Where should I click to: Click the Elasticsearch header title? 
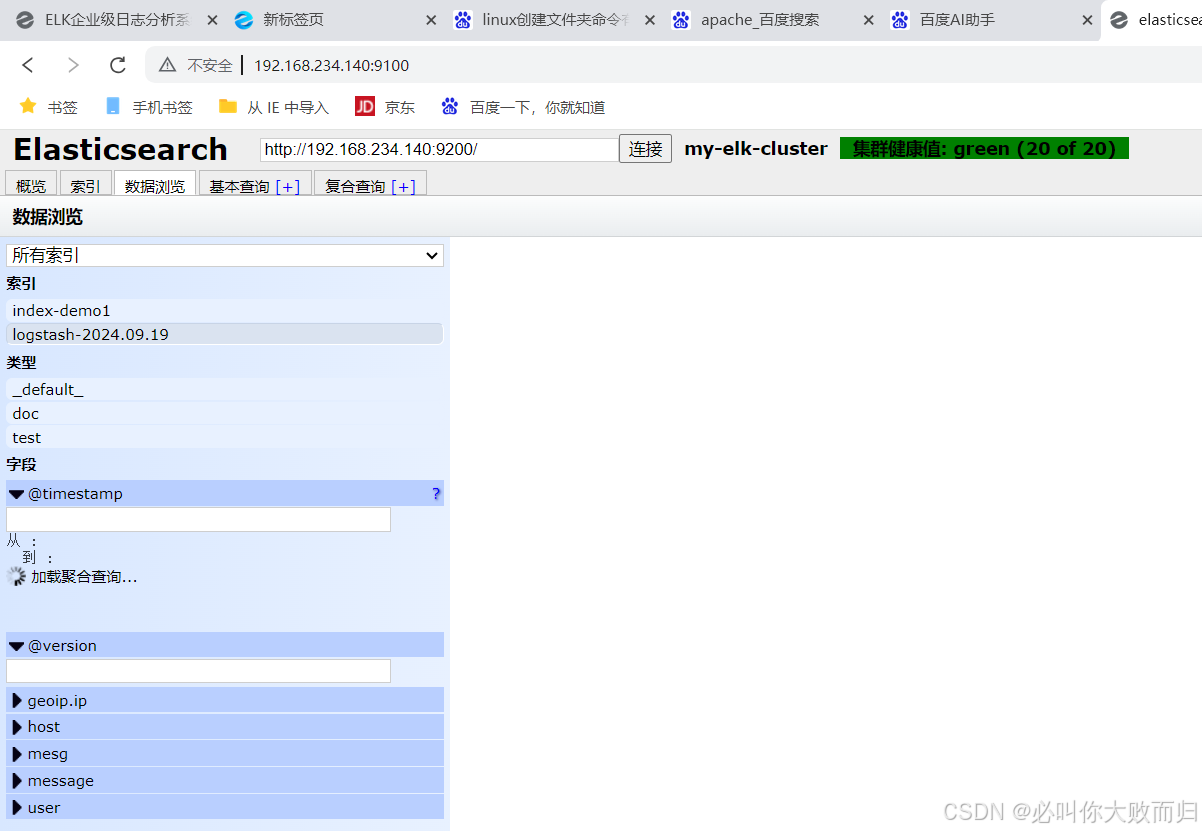[120, 149]
